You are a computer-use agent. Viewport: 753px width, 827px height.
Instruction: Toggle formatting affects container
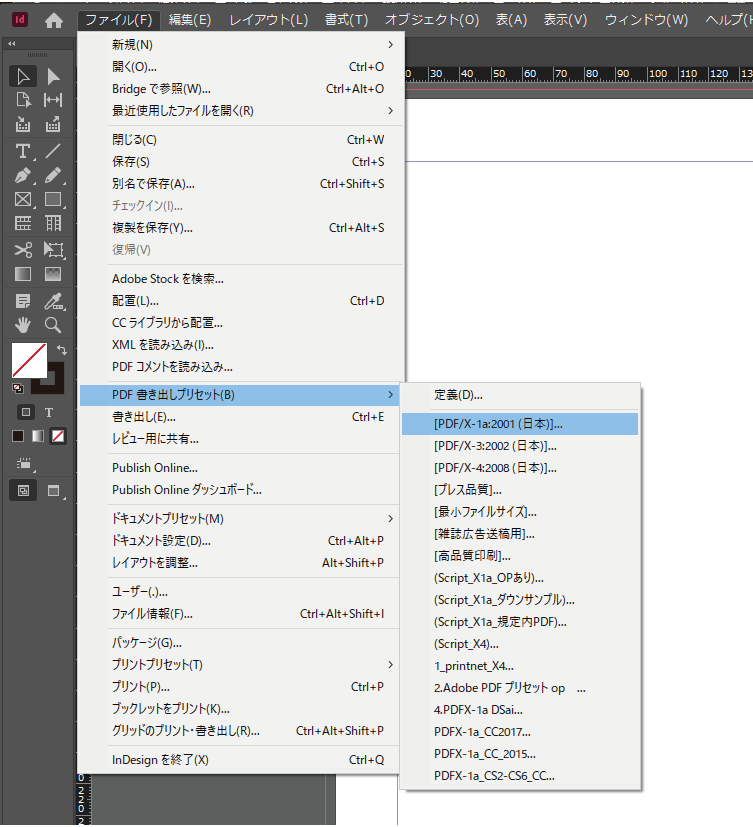click(25, 412)
